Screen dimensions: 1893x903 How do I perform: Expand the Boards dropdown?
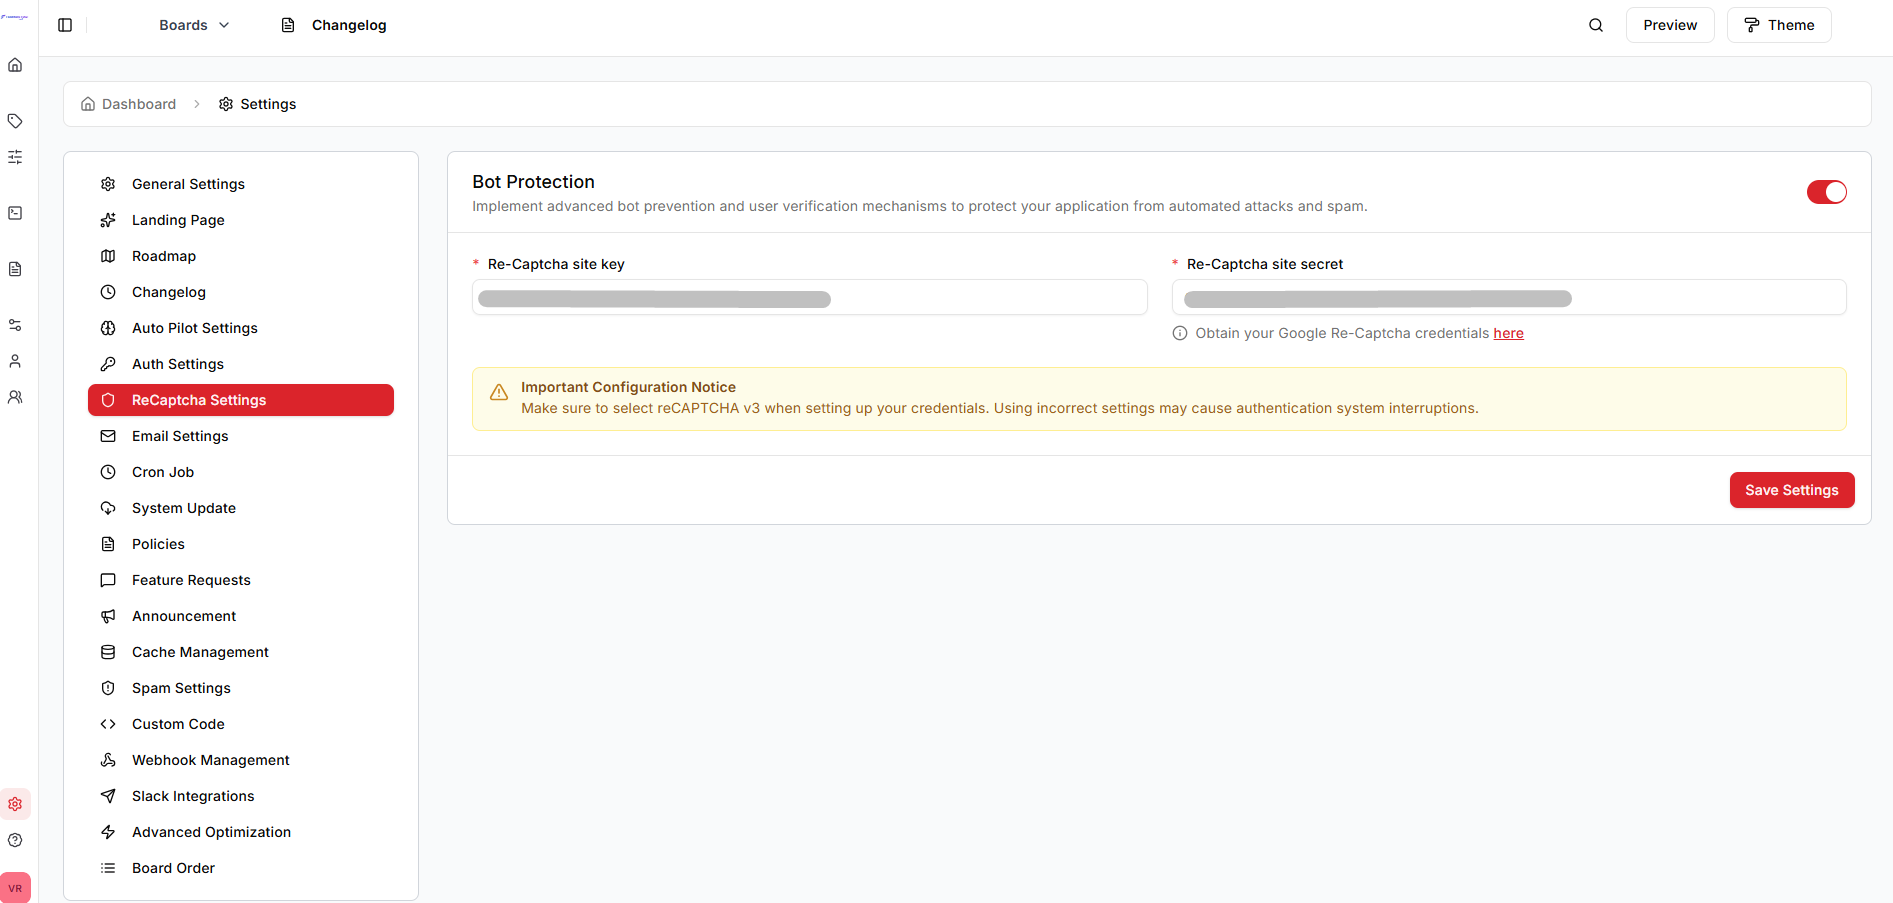click(x=194, y=25)
